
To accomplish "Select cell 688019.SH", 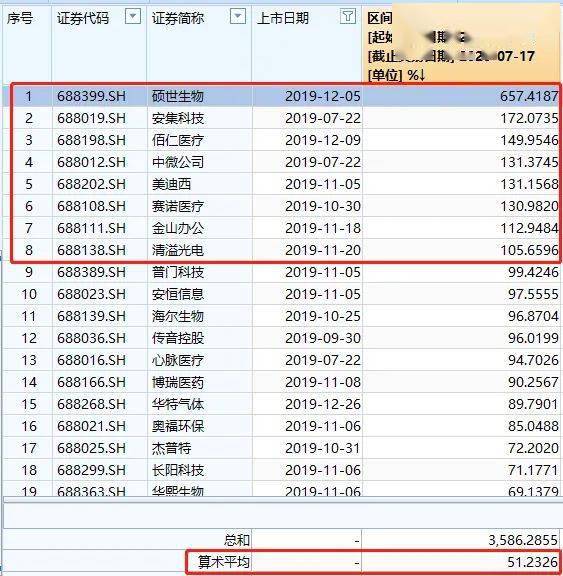I will click(x=91, y=118).
